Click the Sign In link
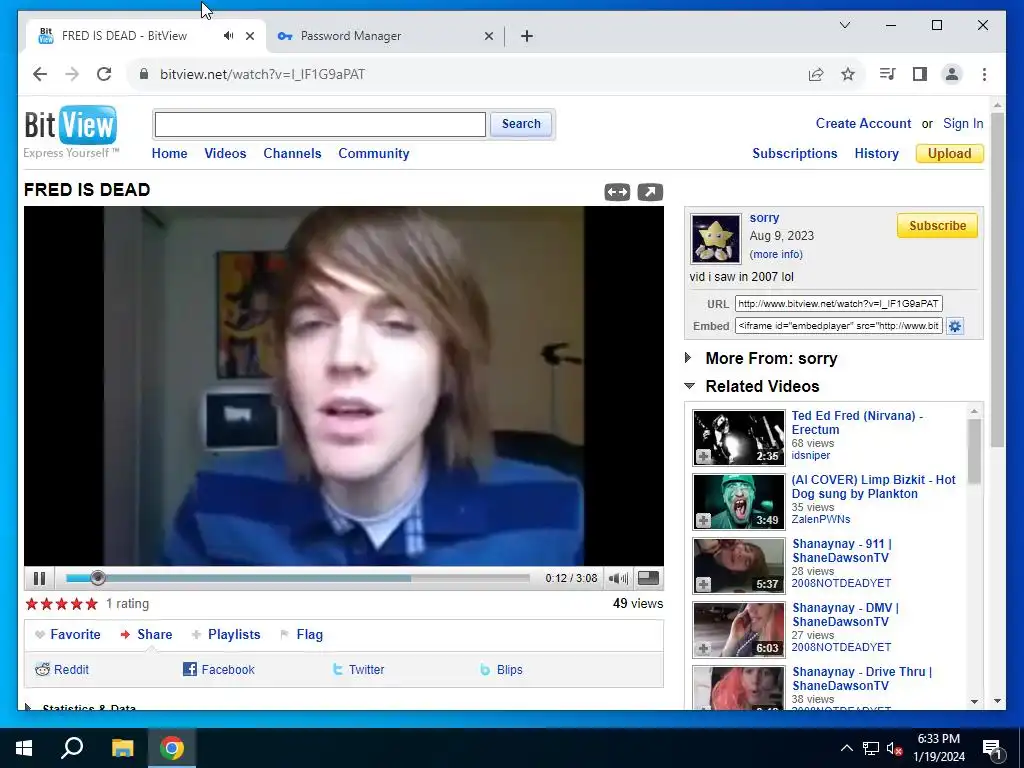The height and width of the screenshot is (768, 1024). click(963, 123)
